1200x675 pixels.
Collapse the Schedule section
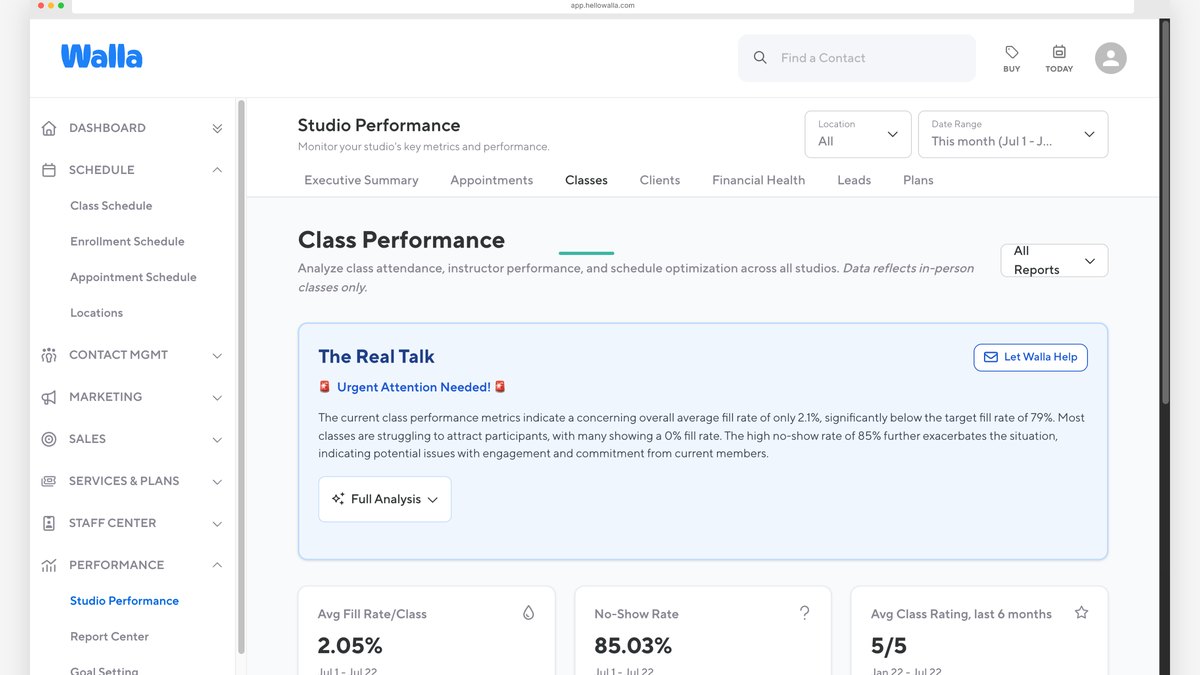point(217,170)
